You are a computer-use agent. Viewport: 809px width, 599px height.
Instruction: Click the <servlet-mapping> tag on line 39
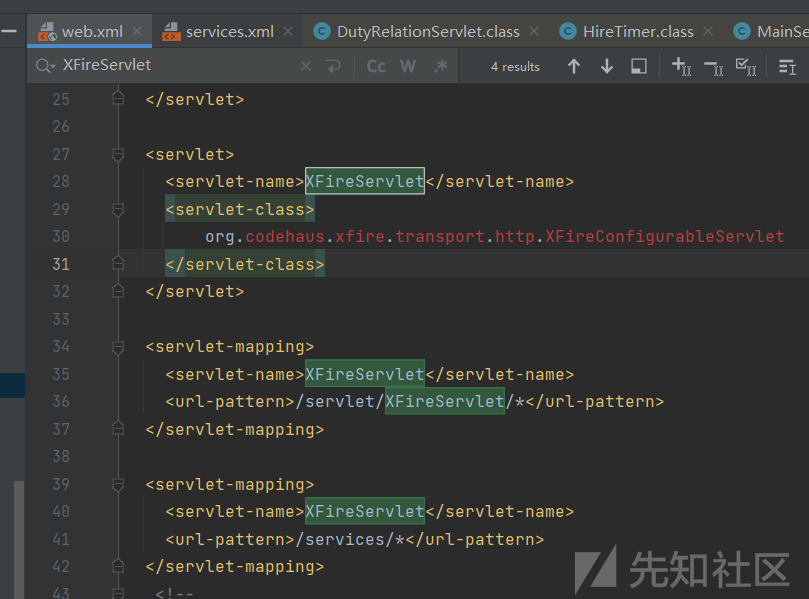[230, 484]
